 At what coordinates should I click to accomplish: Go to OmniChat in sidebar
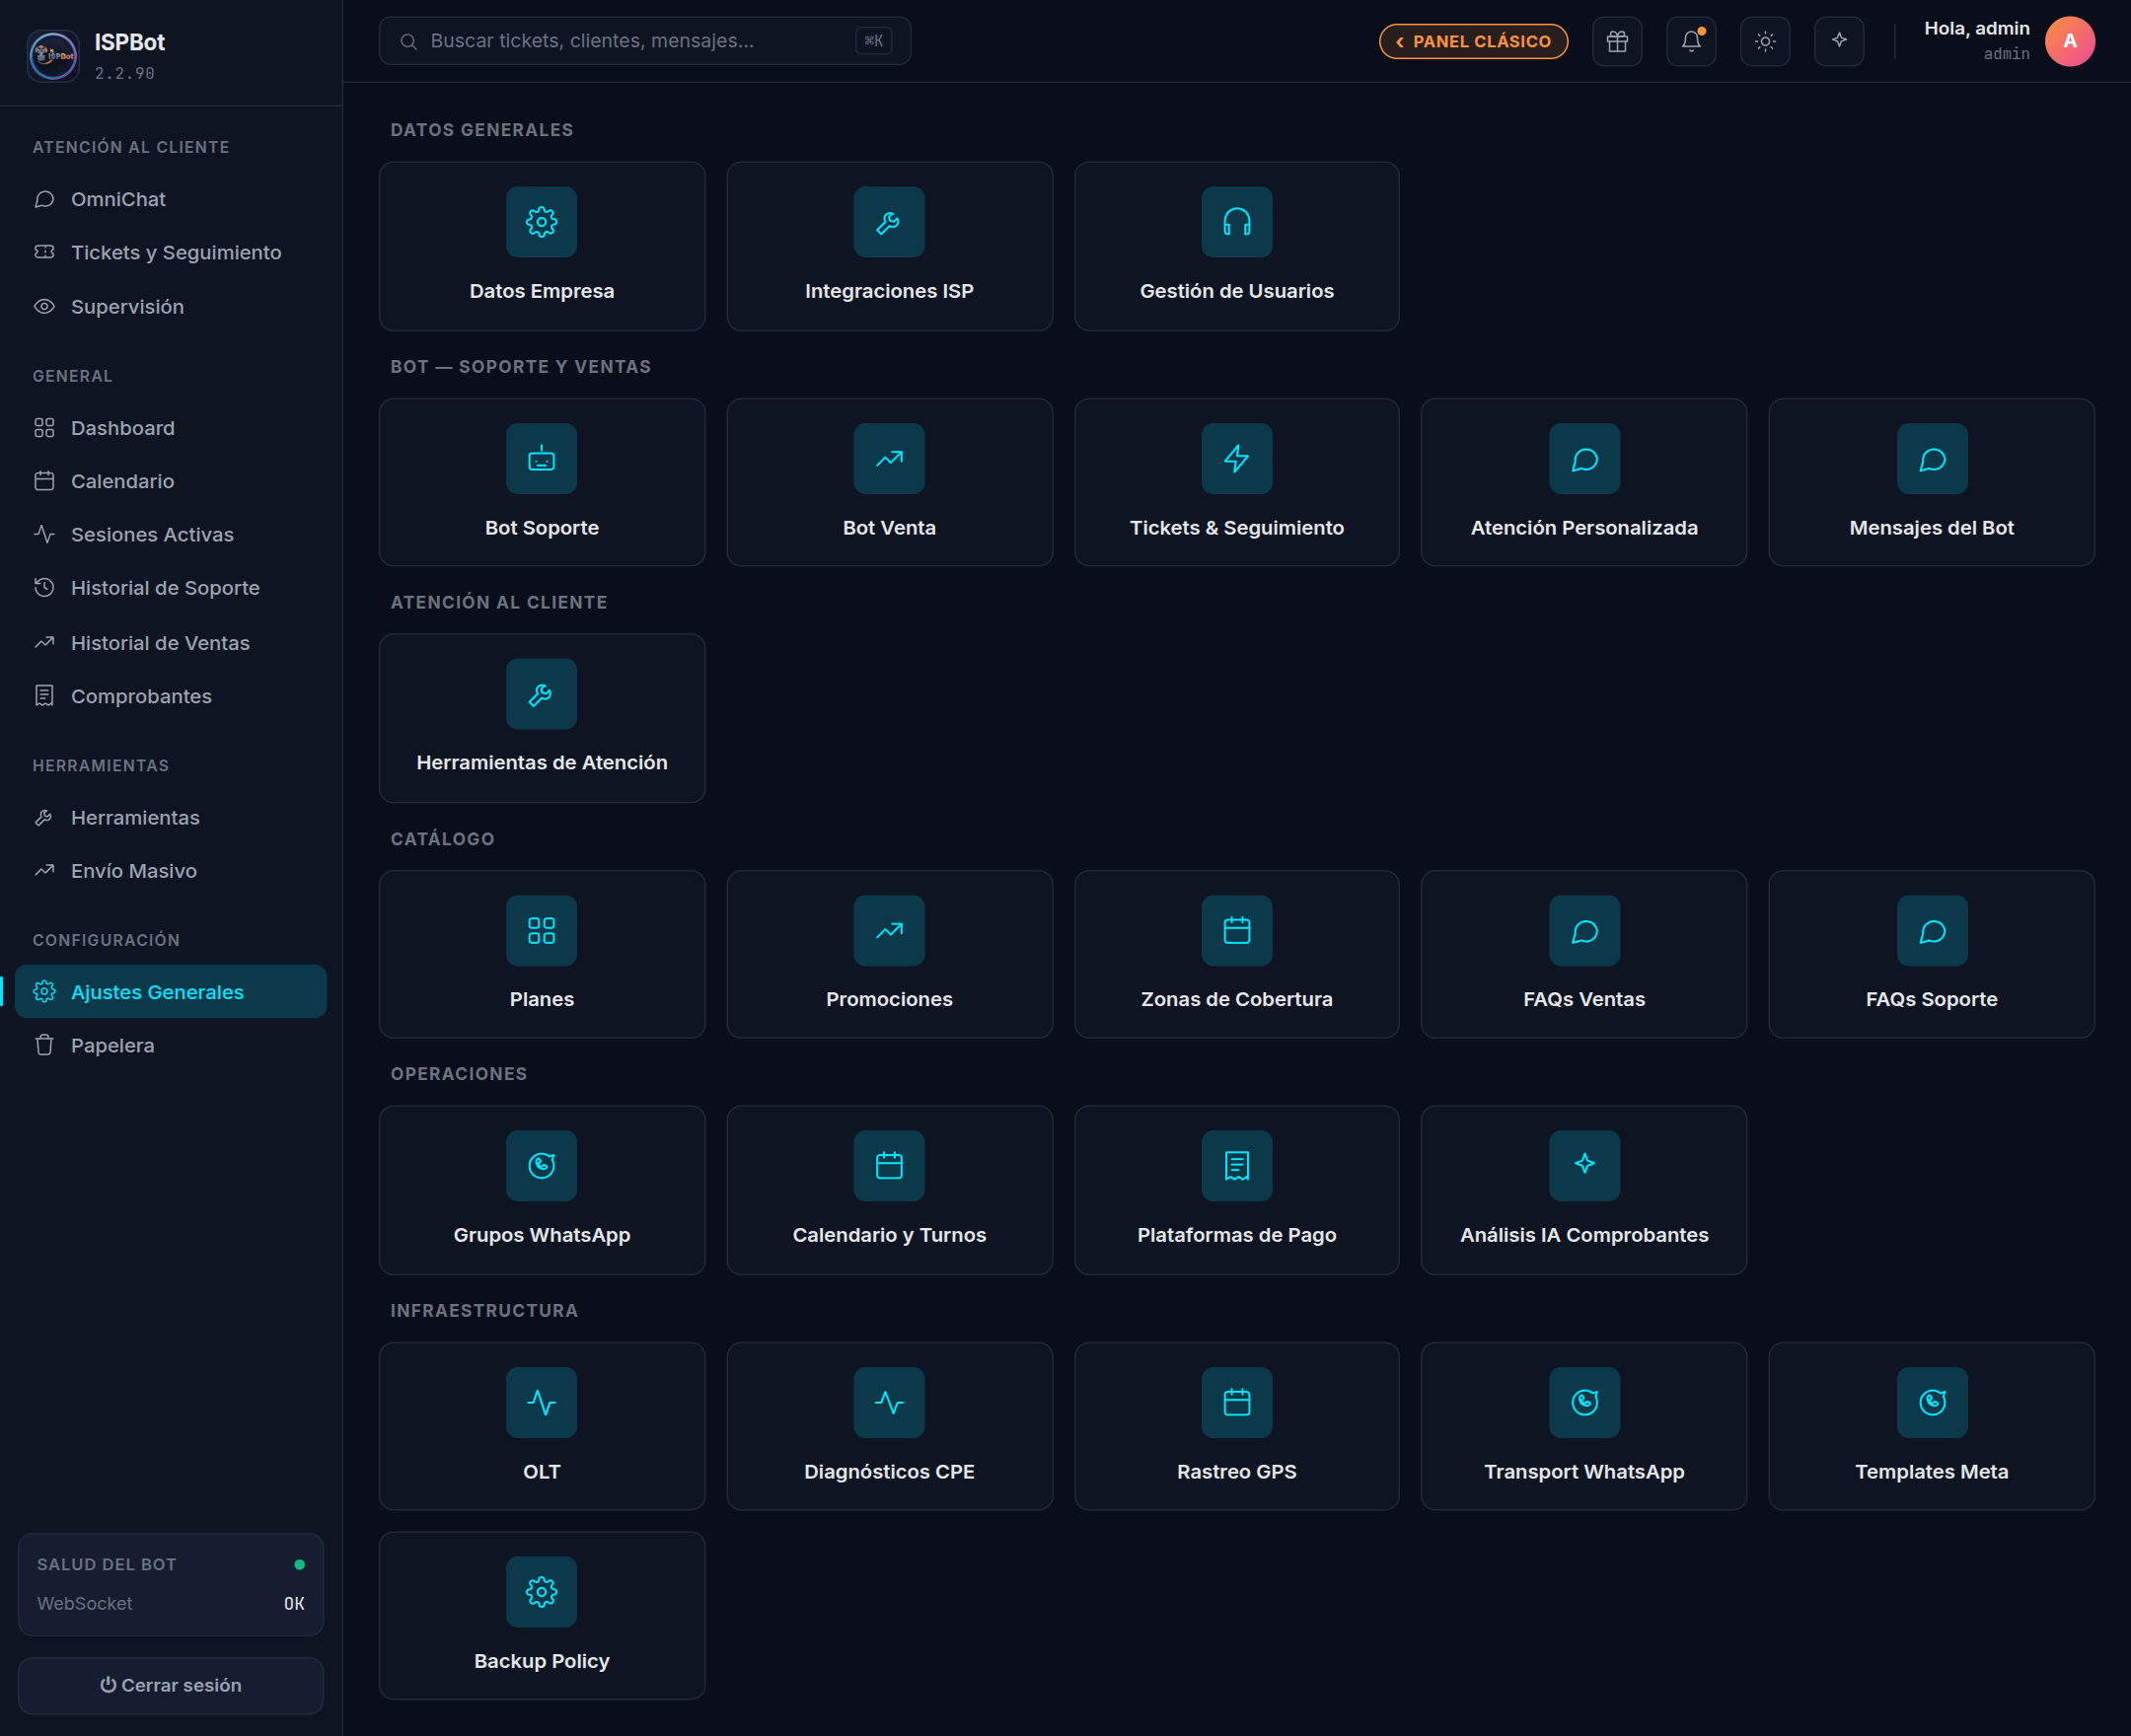[171, 199]
